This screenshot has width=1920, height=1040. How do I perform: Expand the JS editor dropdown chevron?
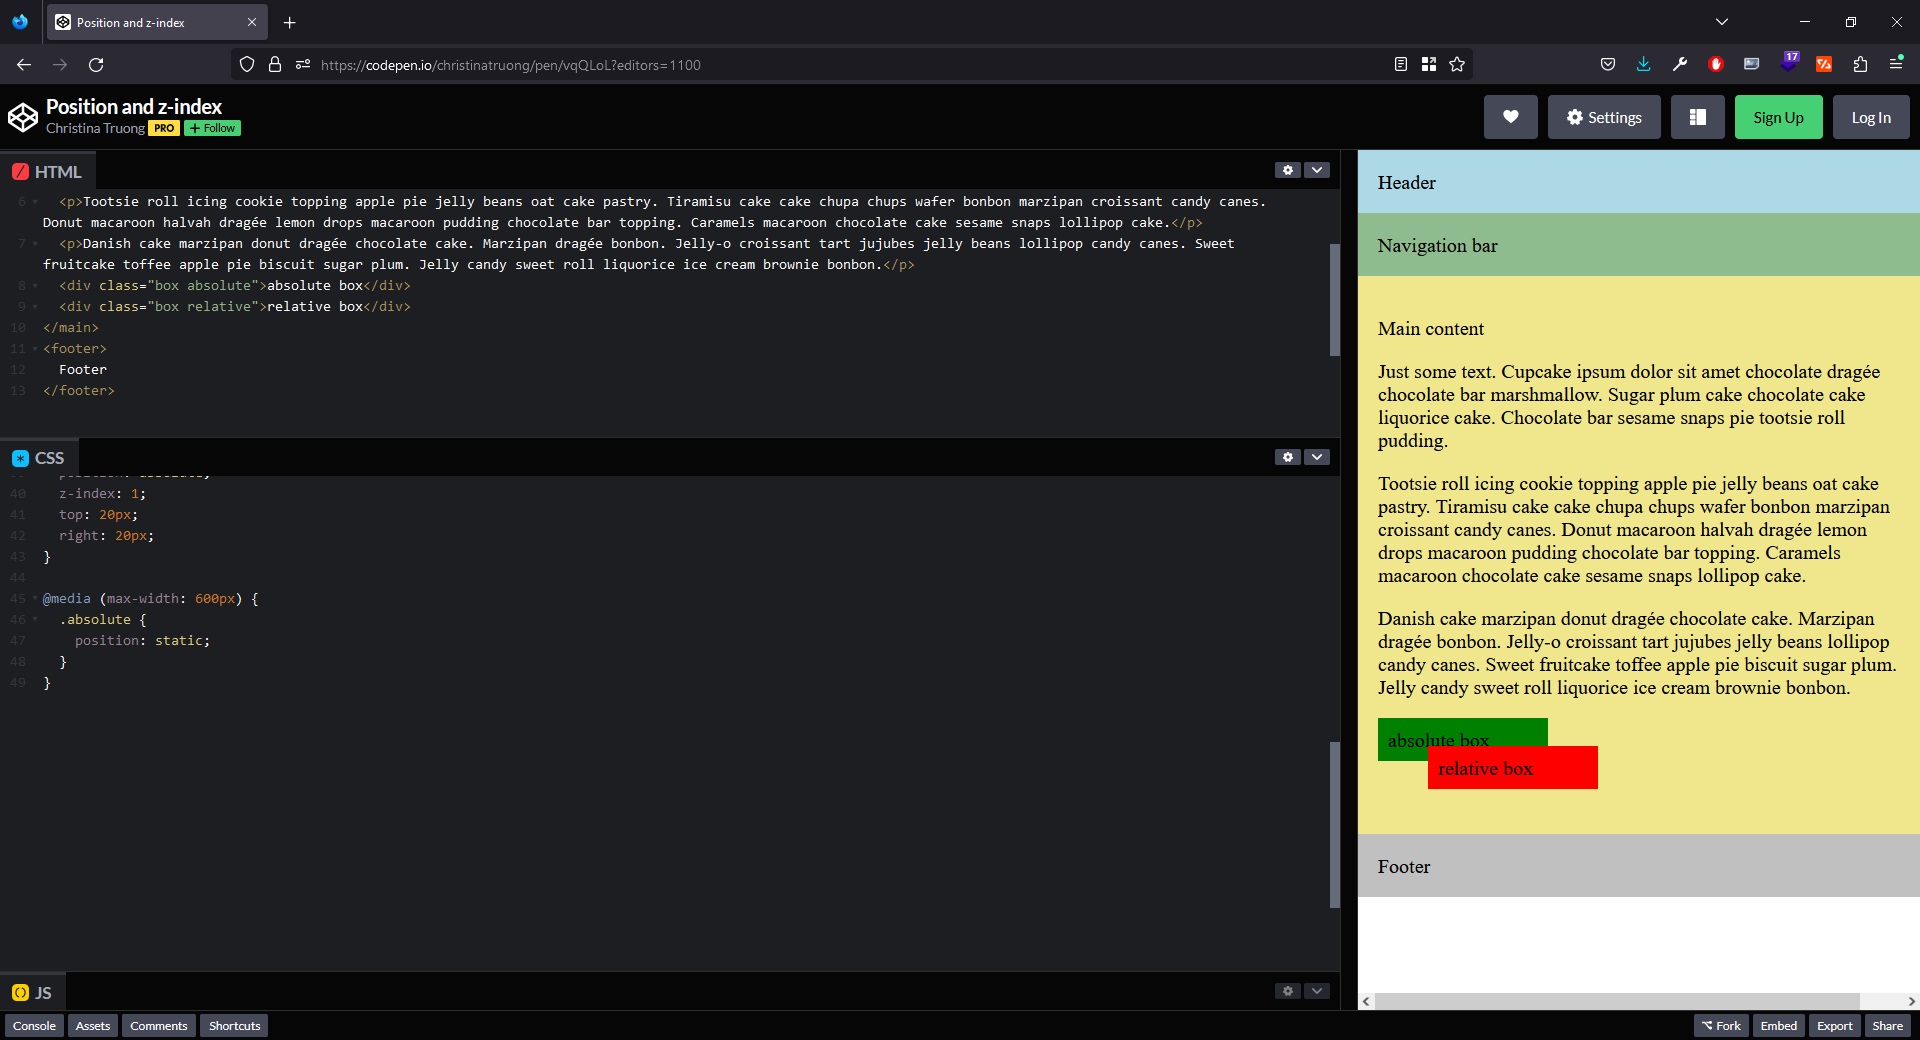1317,991
